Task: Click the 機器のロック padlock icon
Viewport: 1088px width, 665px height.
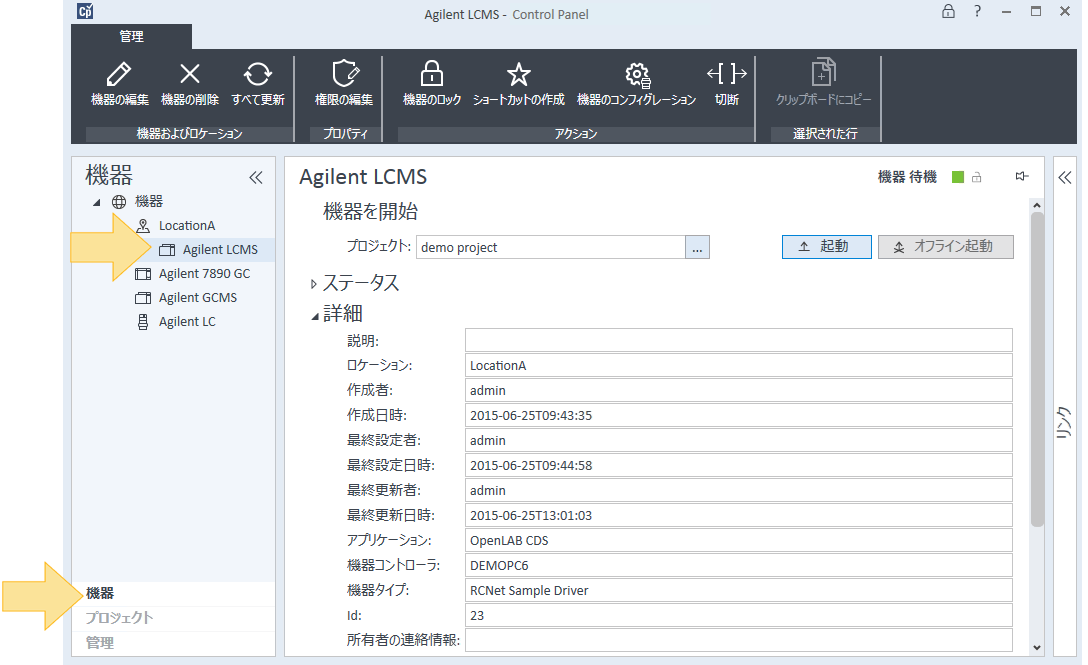Action: click(432, 73)
